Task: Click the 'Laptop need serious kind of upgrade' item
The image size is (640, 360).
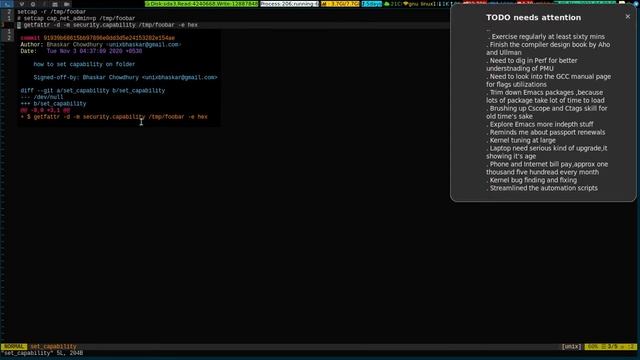Action: point(547,152)
